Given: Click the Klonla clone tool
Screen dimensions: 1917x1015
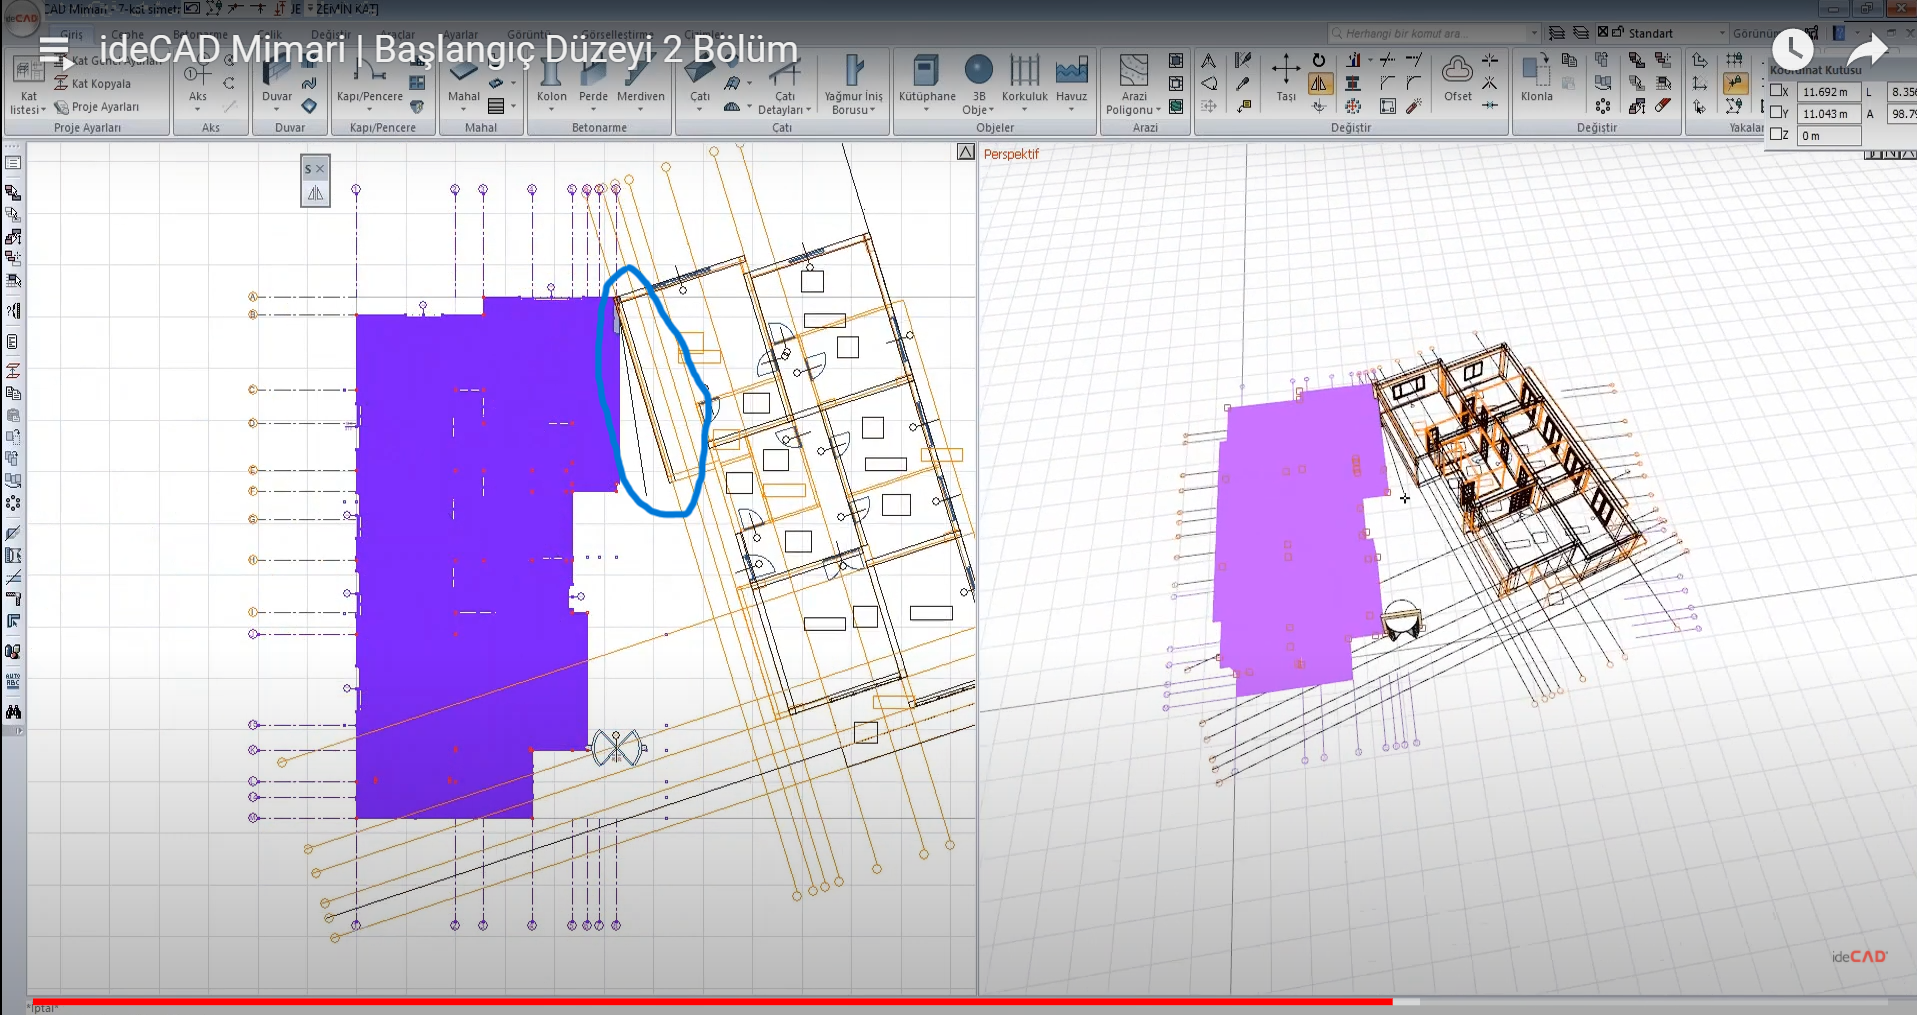Looking at the screenshot, I should [1536, 78].
